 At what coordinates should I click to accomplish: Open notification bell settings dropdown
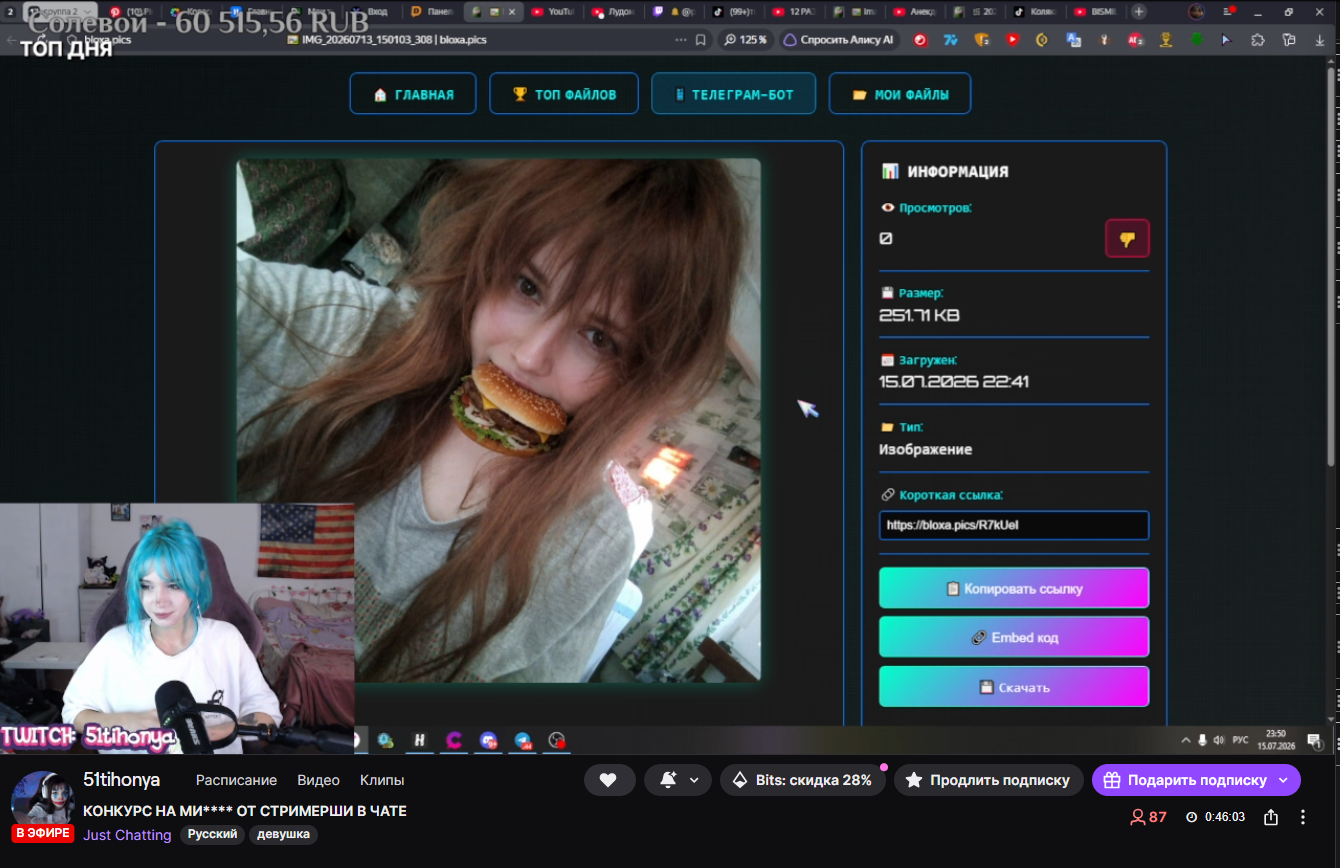(x=678, y=780)
